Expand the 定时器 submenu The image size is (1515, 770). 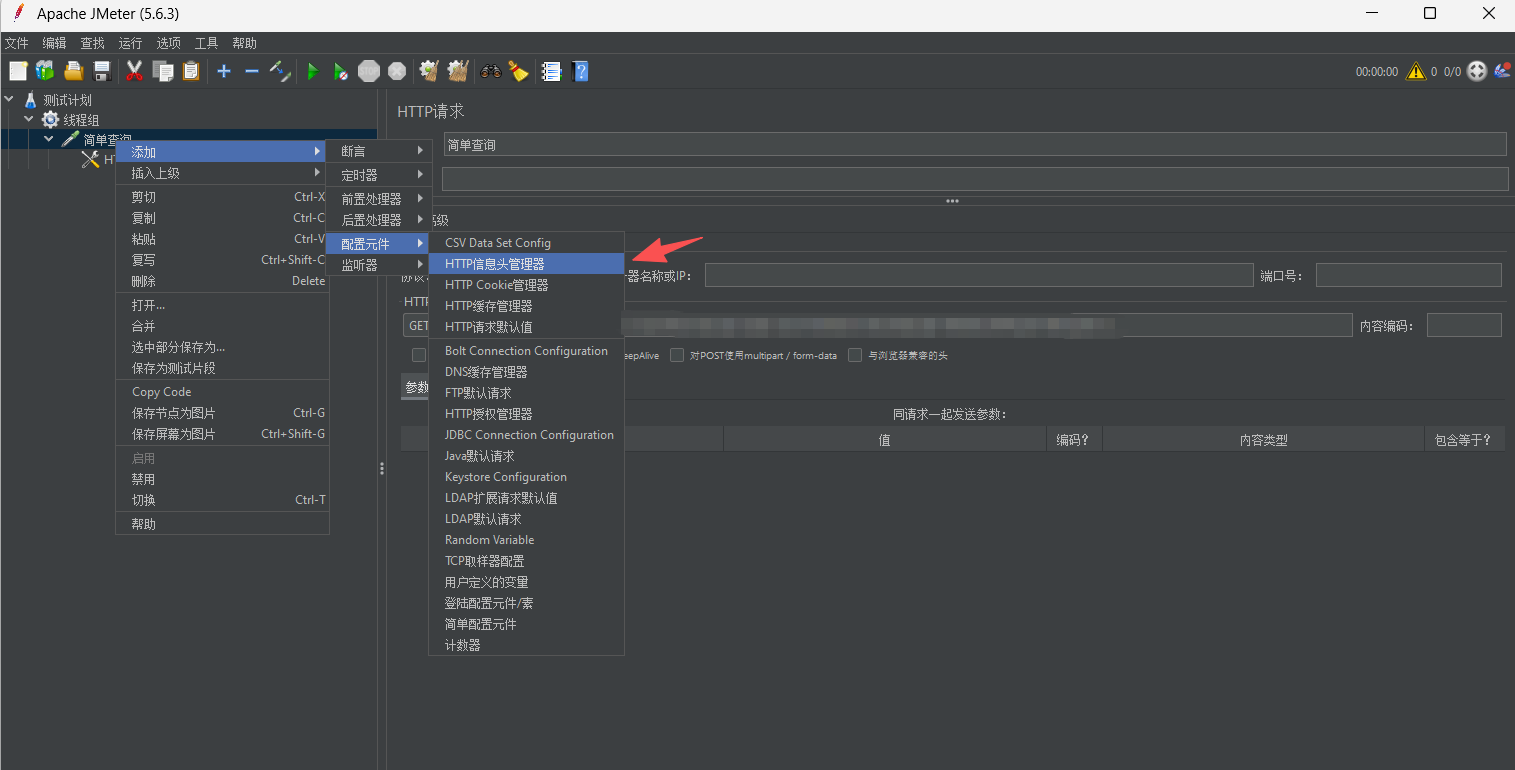point(380,175)
